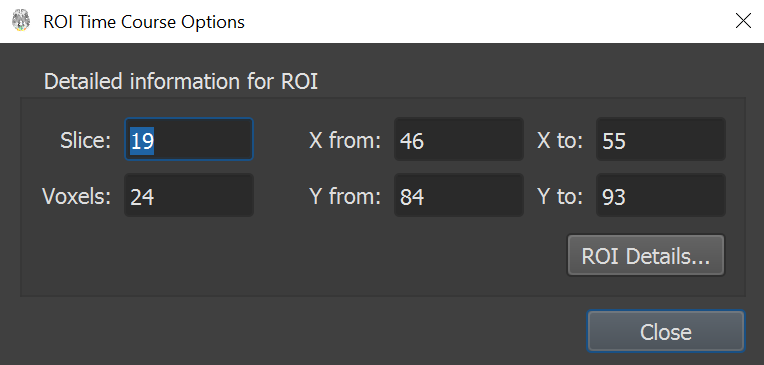Click the brain app icon in title bar
Viewport: 764px width, 365px height.
point(20,21)
